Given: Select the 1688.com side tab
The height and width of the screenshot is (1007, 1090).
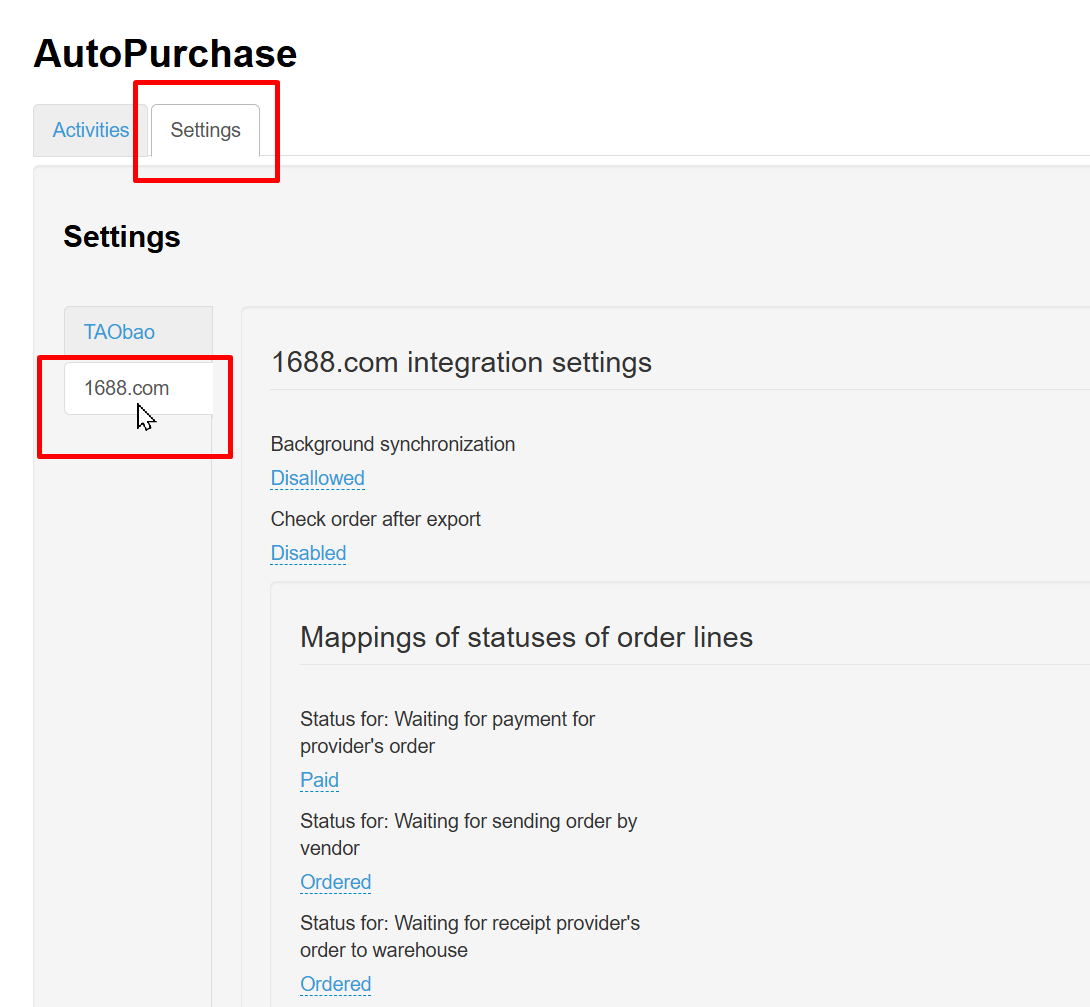Looking at the screenshot, I should click(x=127, y=388).
